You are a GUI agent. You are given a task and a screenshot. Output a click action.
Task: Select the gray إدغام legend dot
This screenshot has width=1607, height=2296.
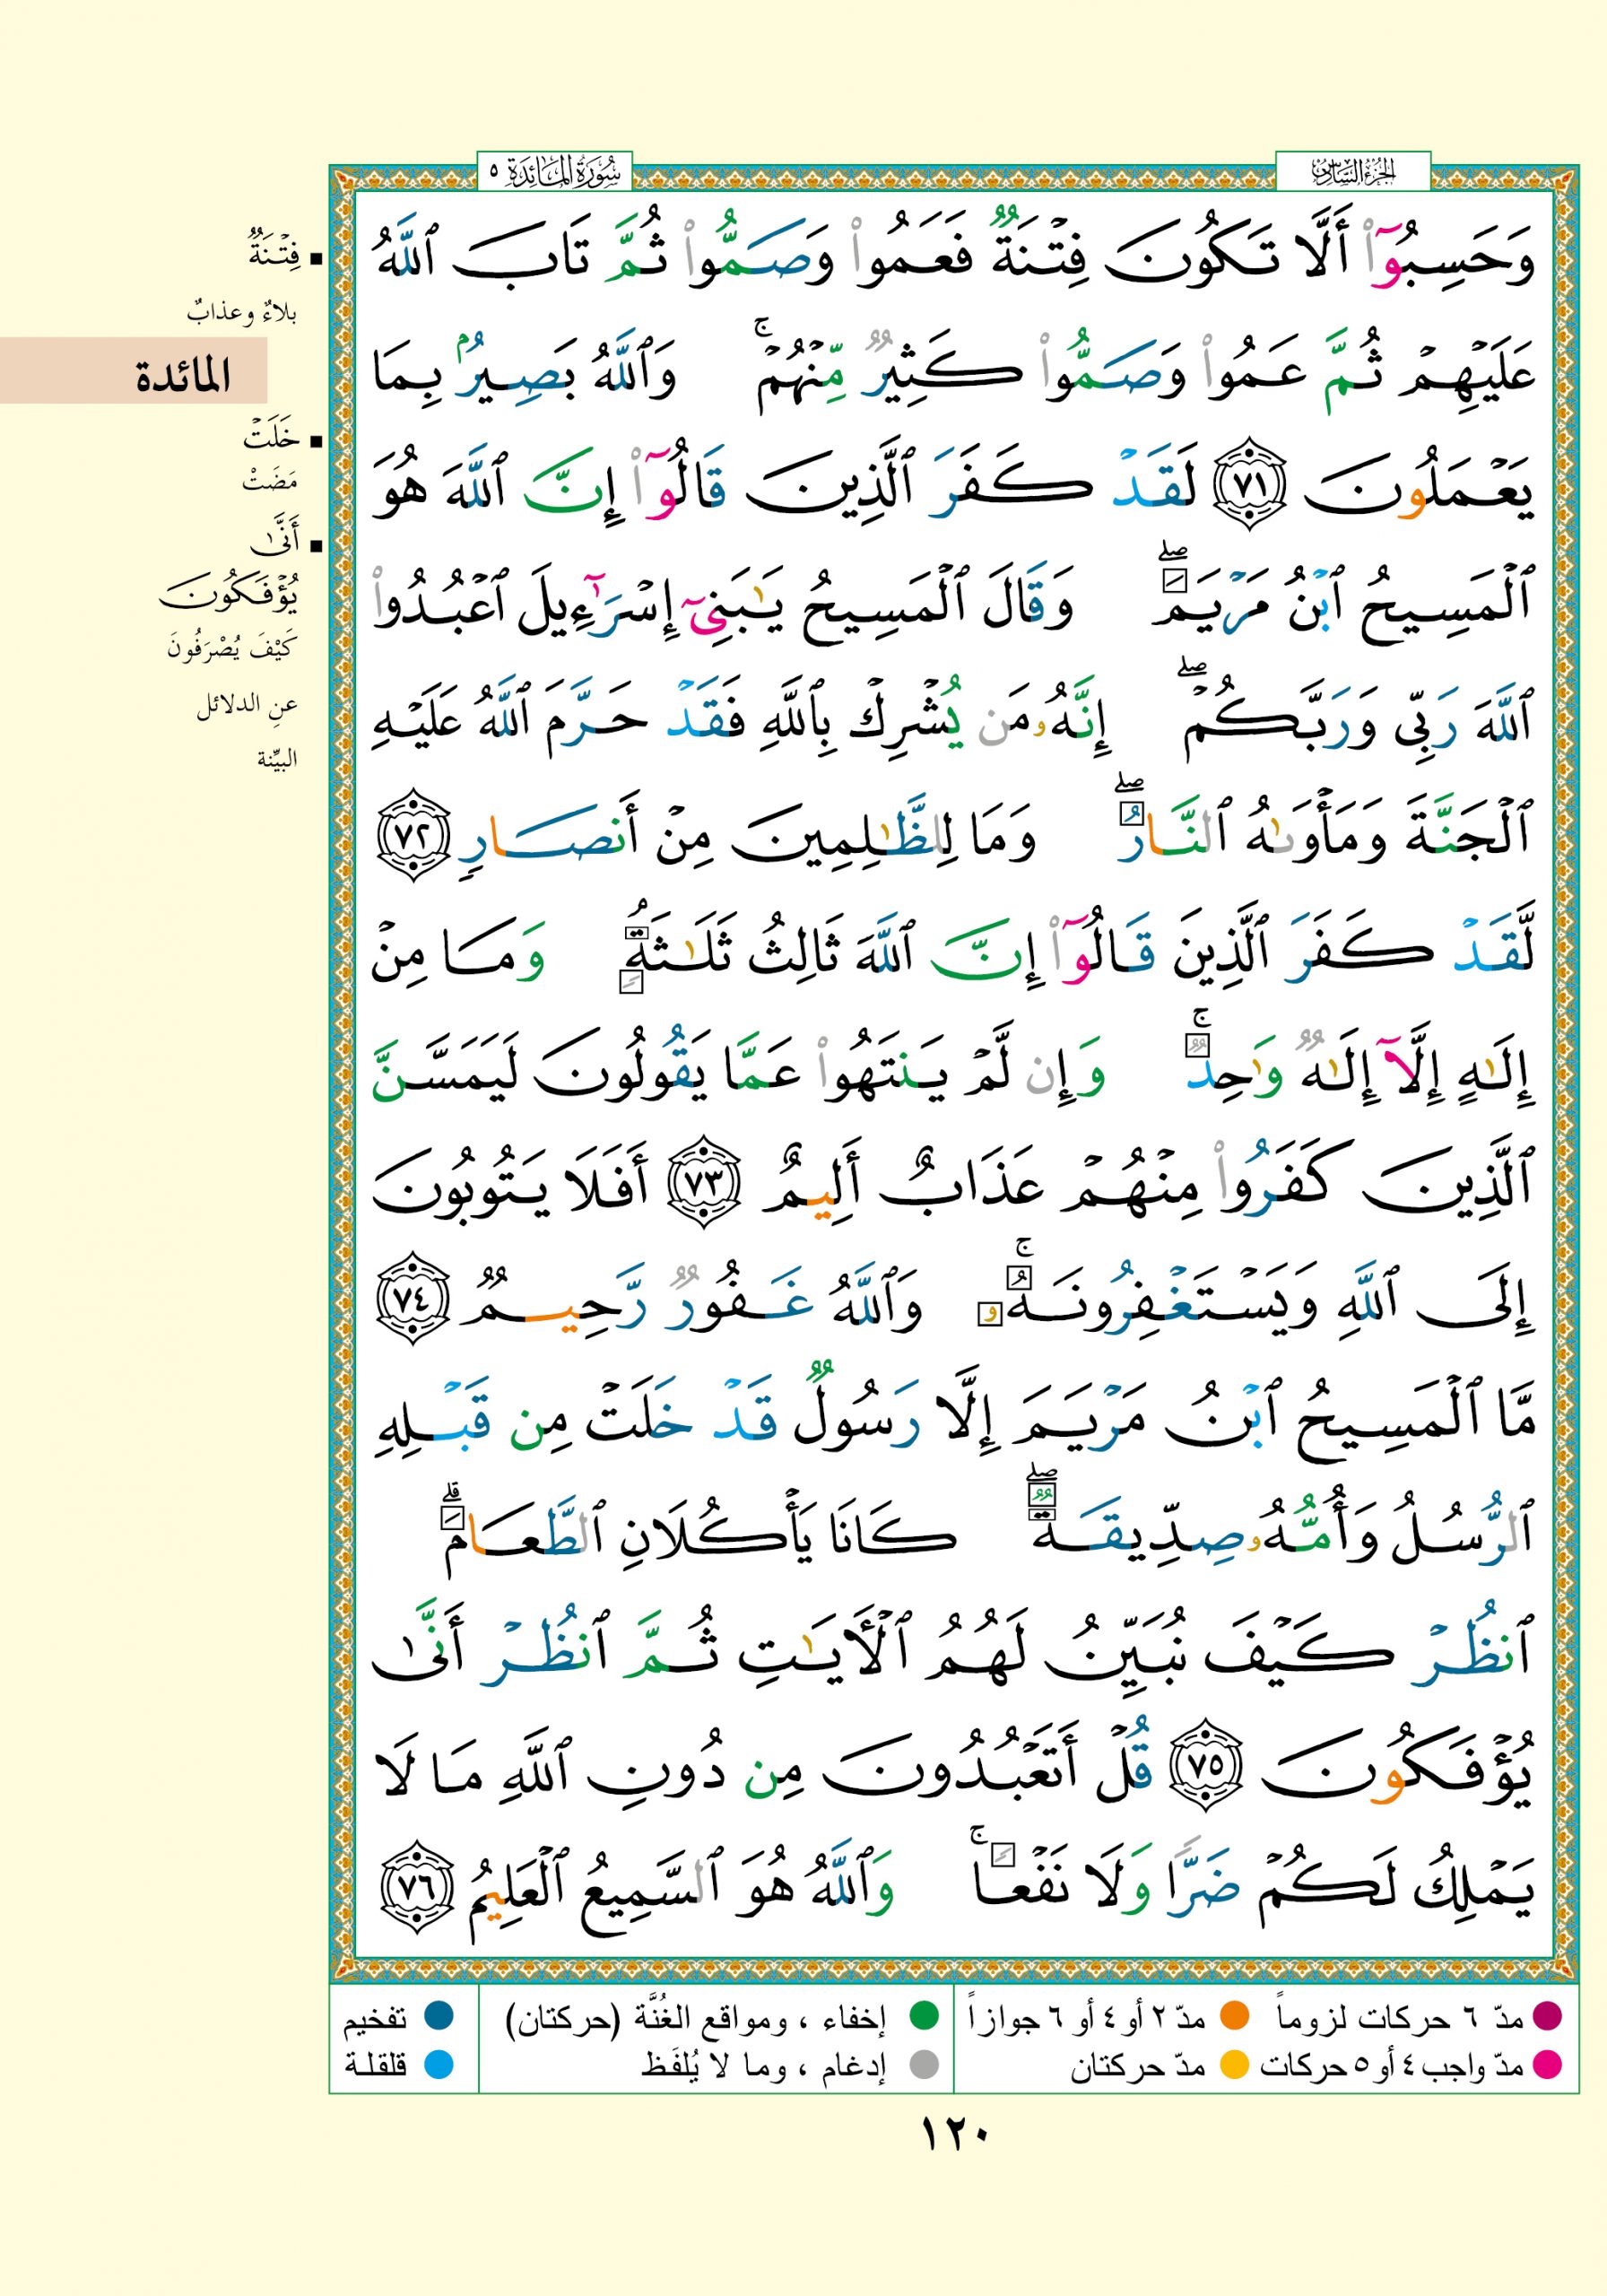click(923, 2064)
